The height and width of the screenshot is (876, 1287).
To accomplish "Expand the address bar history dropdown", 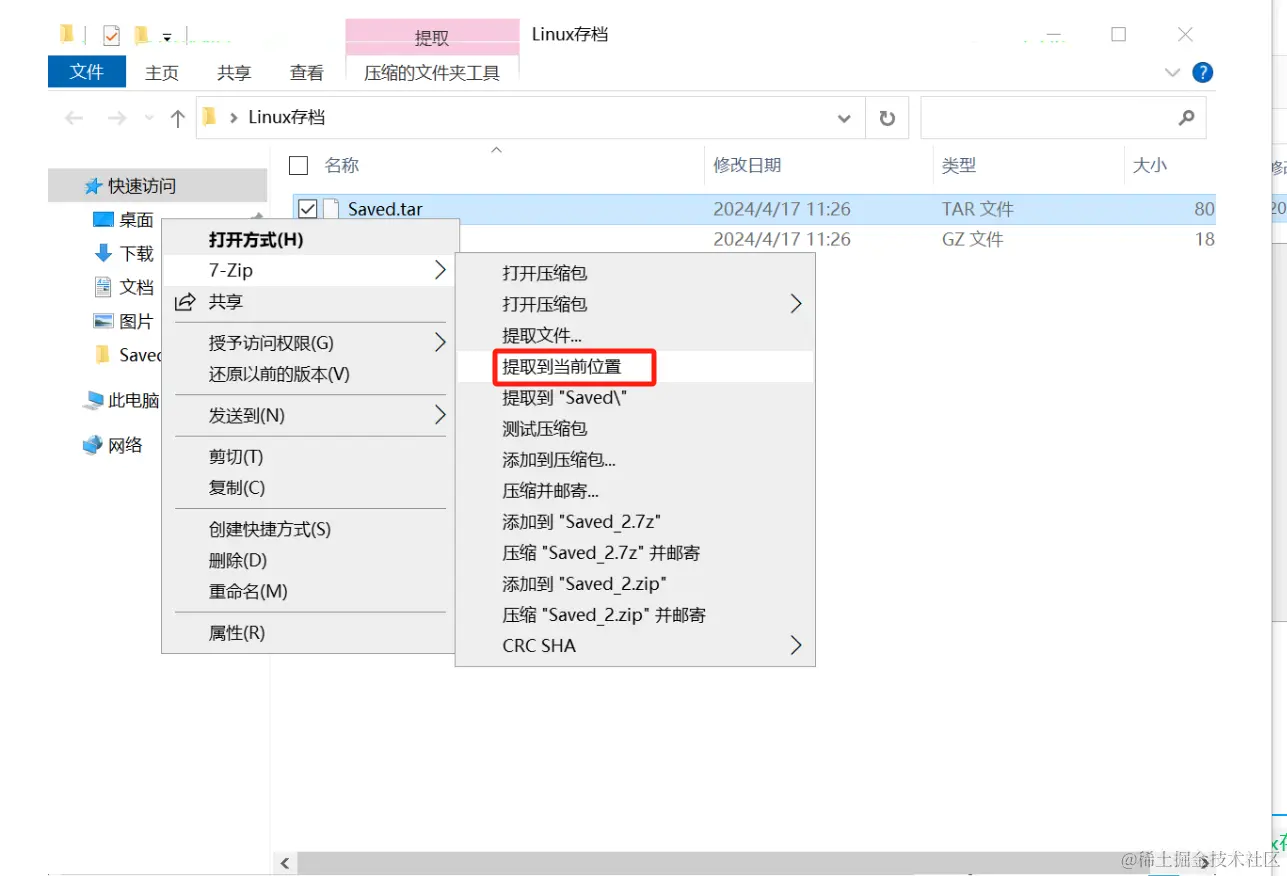I will coord(844,118).
